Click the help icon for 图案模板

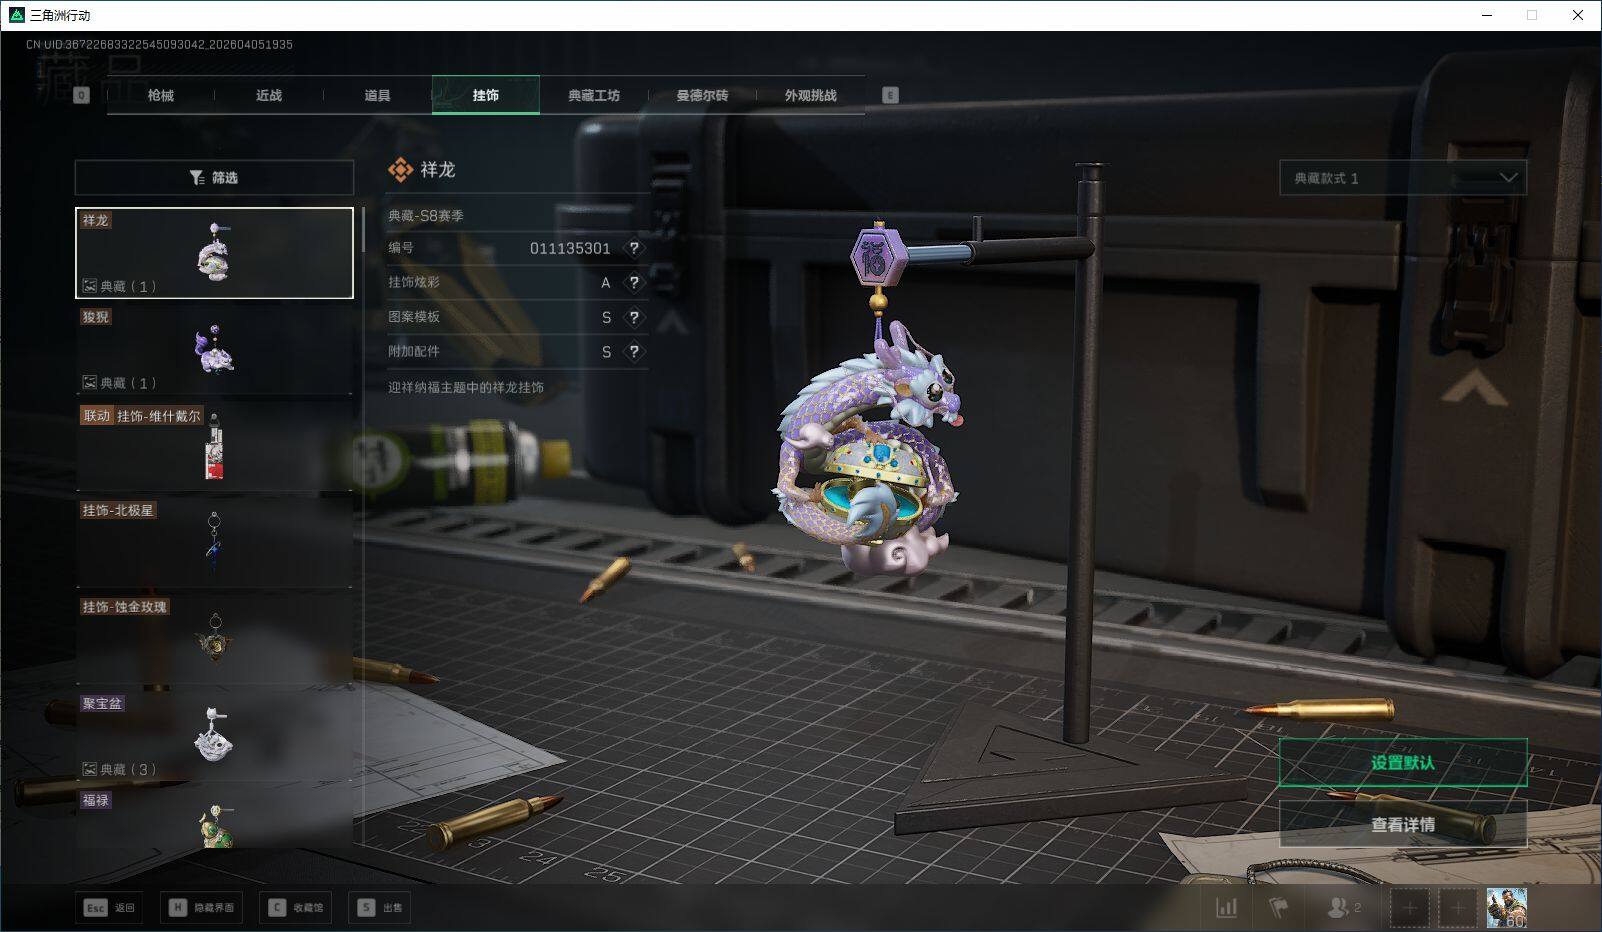[x=634, y=317]
